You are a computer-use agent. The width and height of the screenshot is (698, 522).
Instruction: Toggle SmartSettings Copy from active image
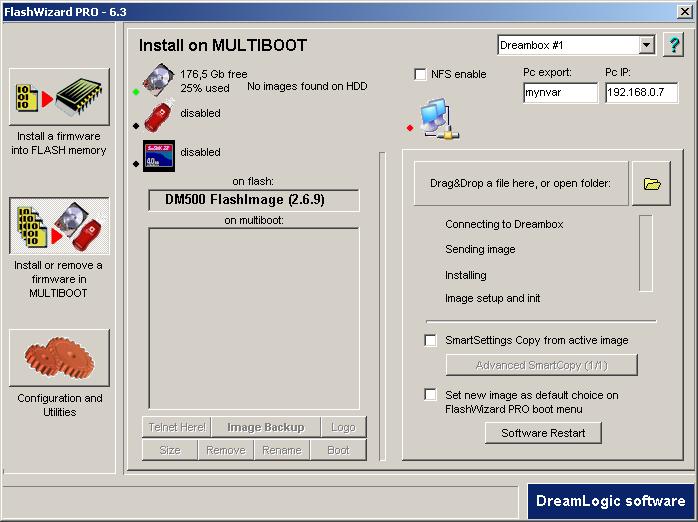tap(430, 340)
